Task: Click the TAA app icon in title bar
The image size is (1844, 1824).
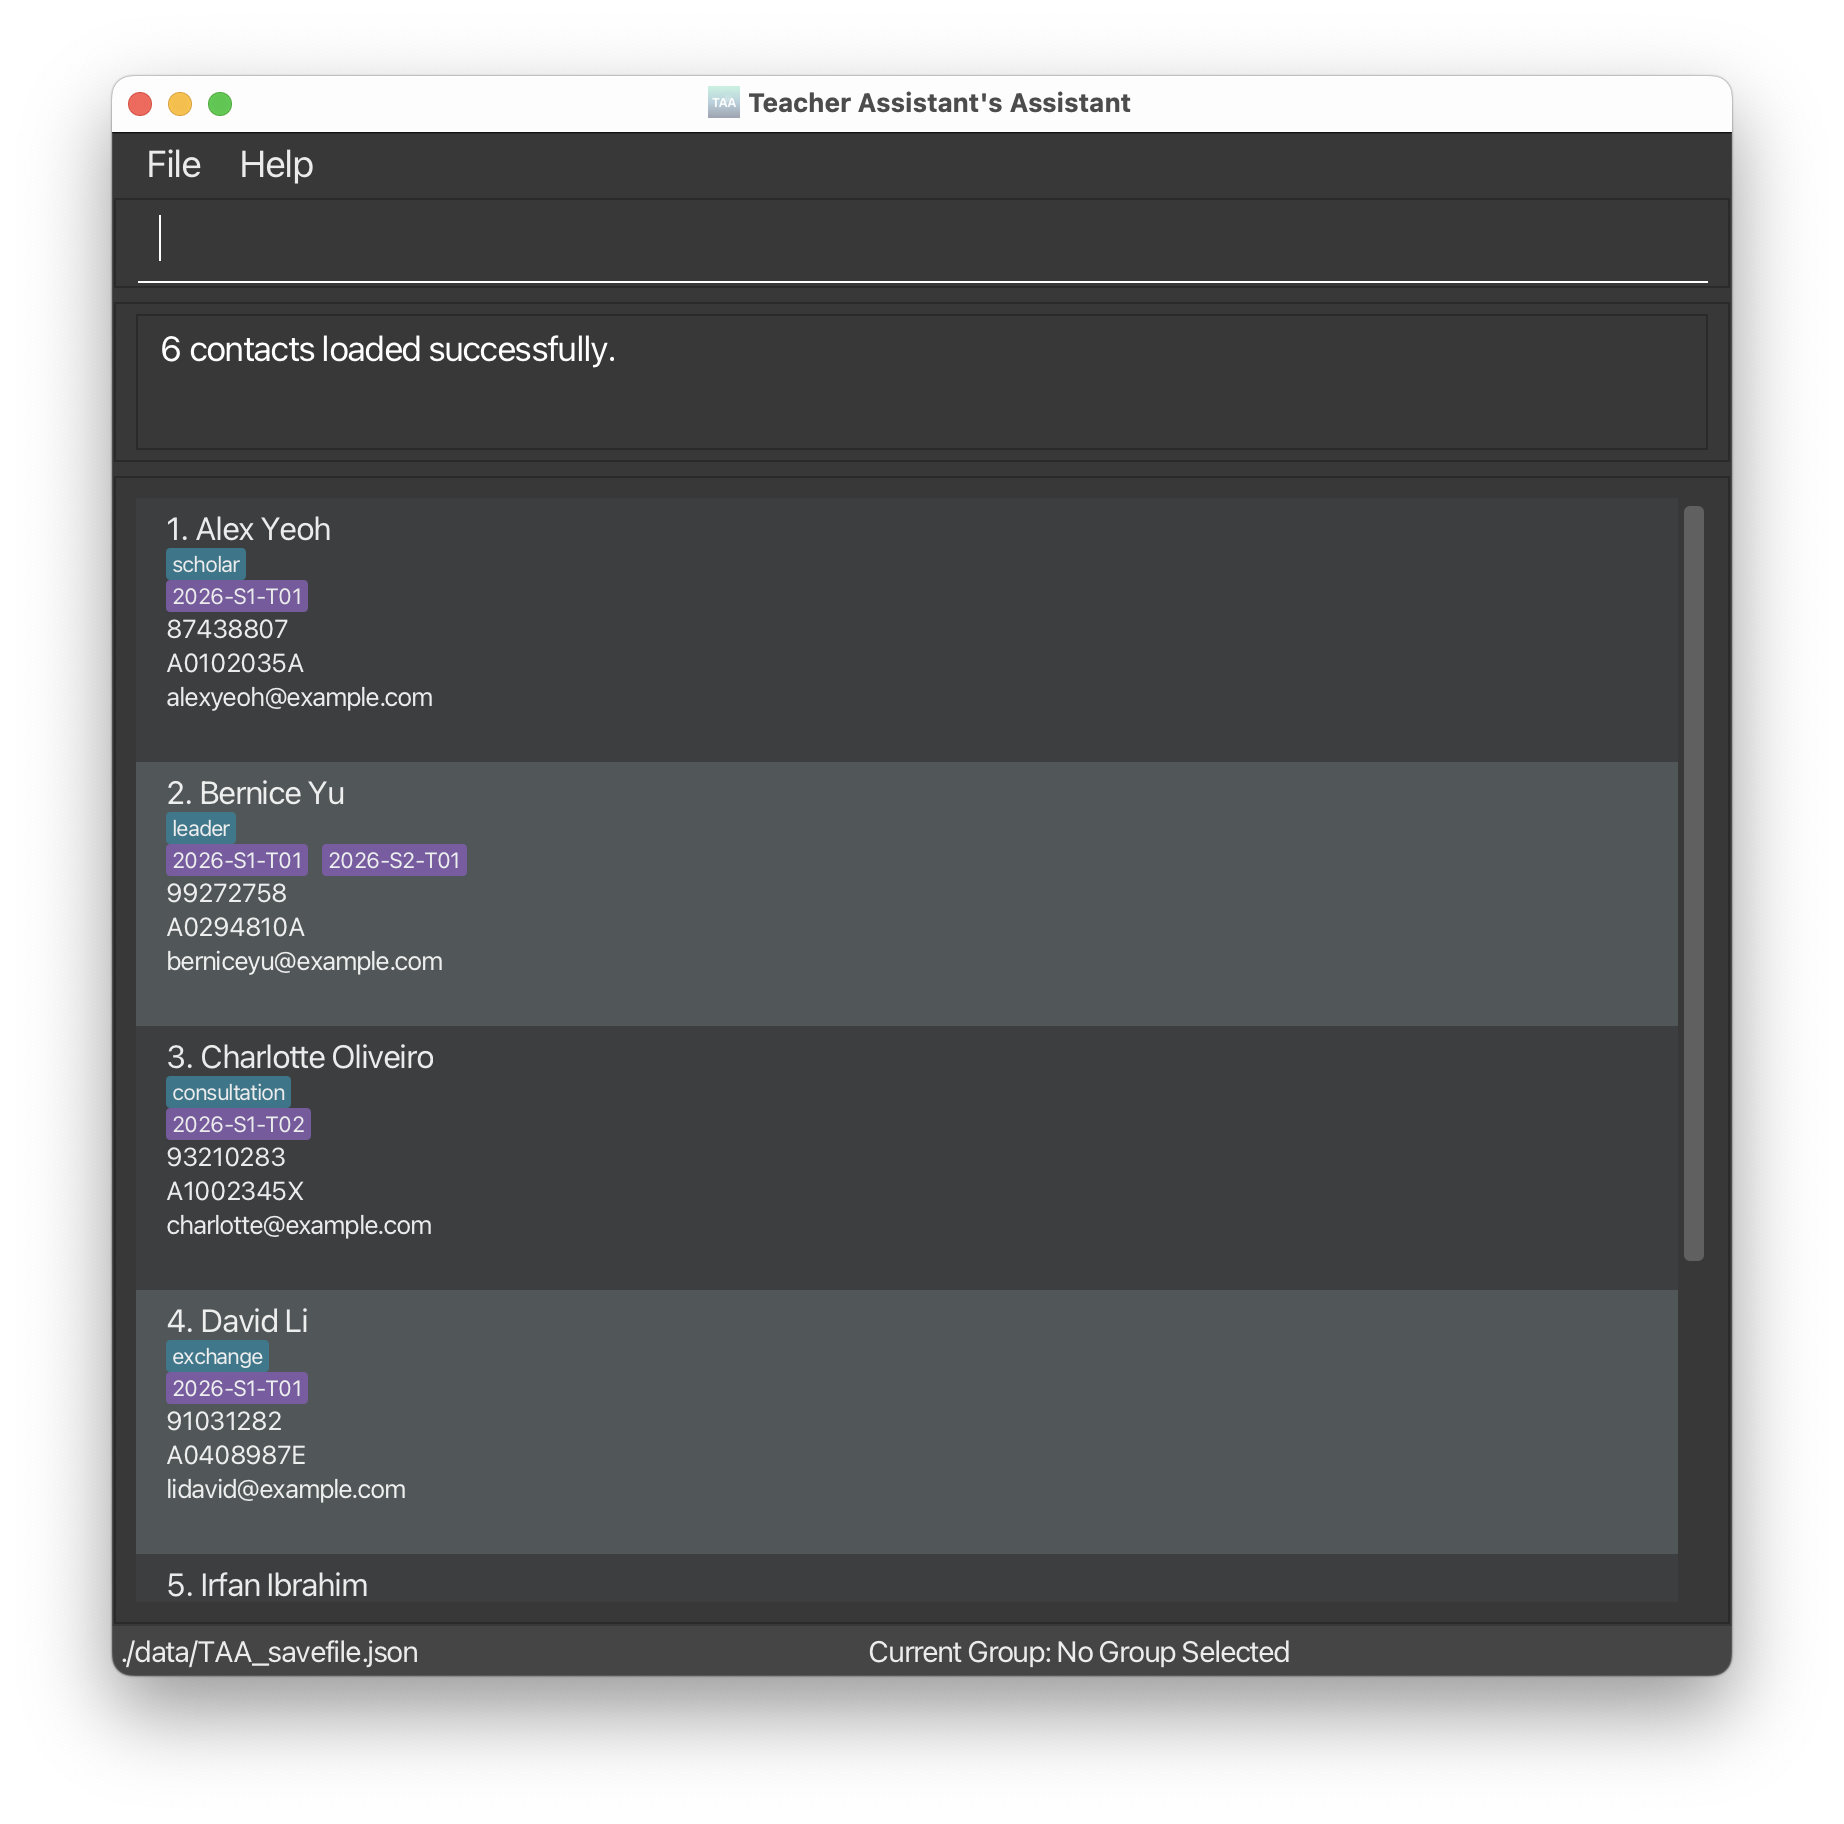Action: point(723,103)
